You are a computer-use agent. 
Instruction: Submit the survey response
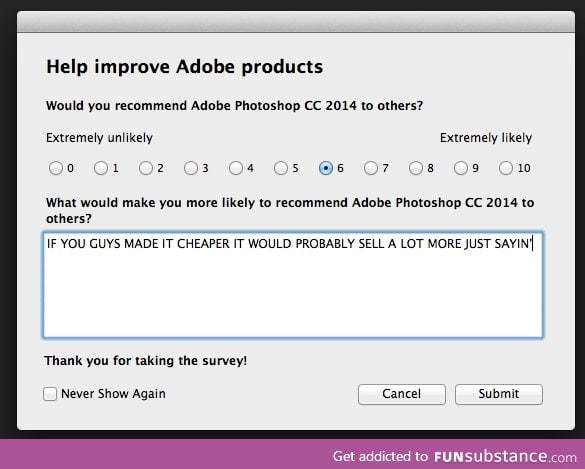[x=499, y=394]
